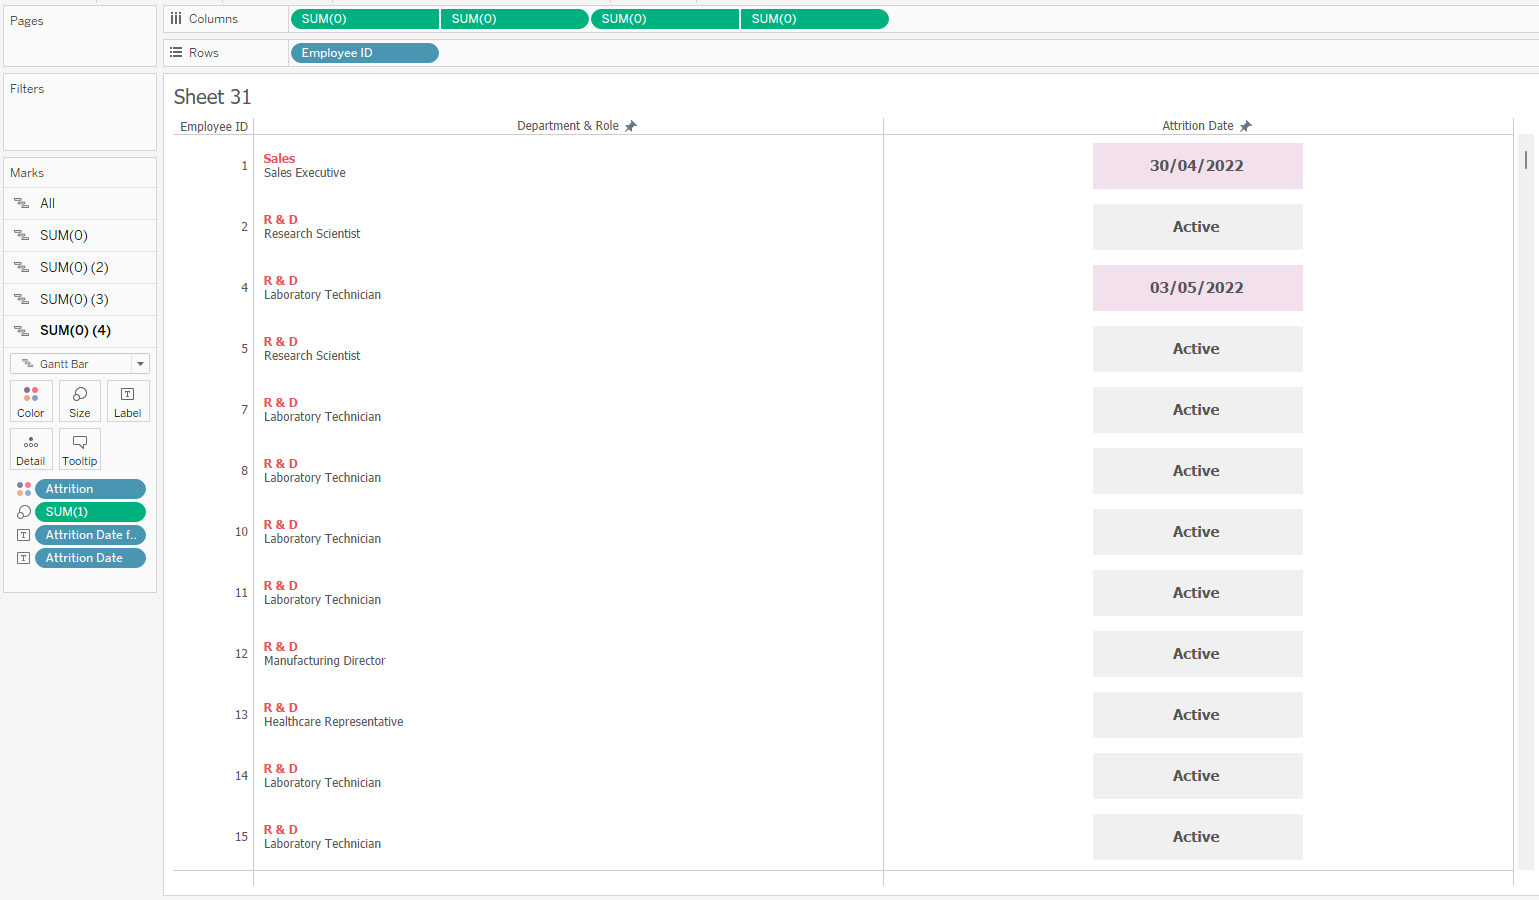The image size is (1539, 900).
Task: Click the Columns shelf icon
Action: pos(176,19)
